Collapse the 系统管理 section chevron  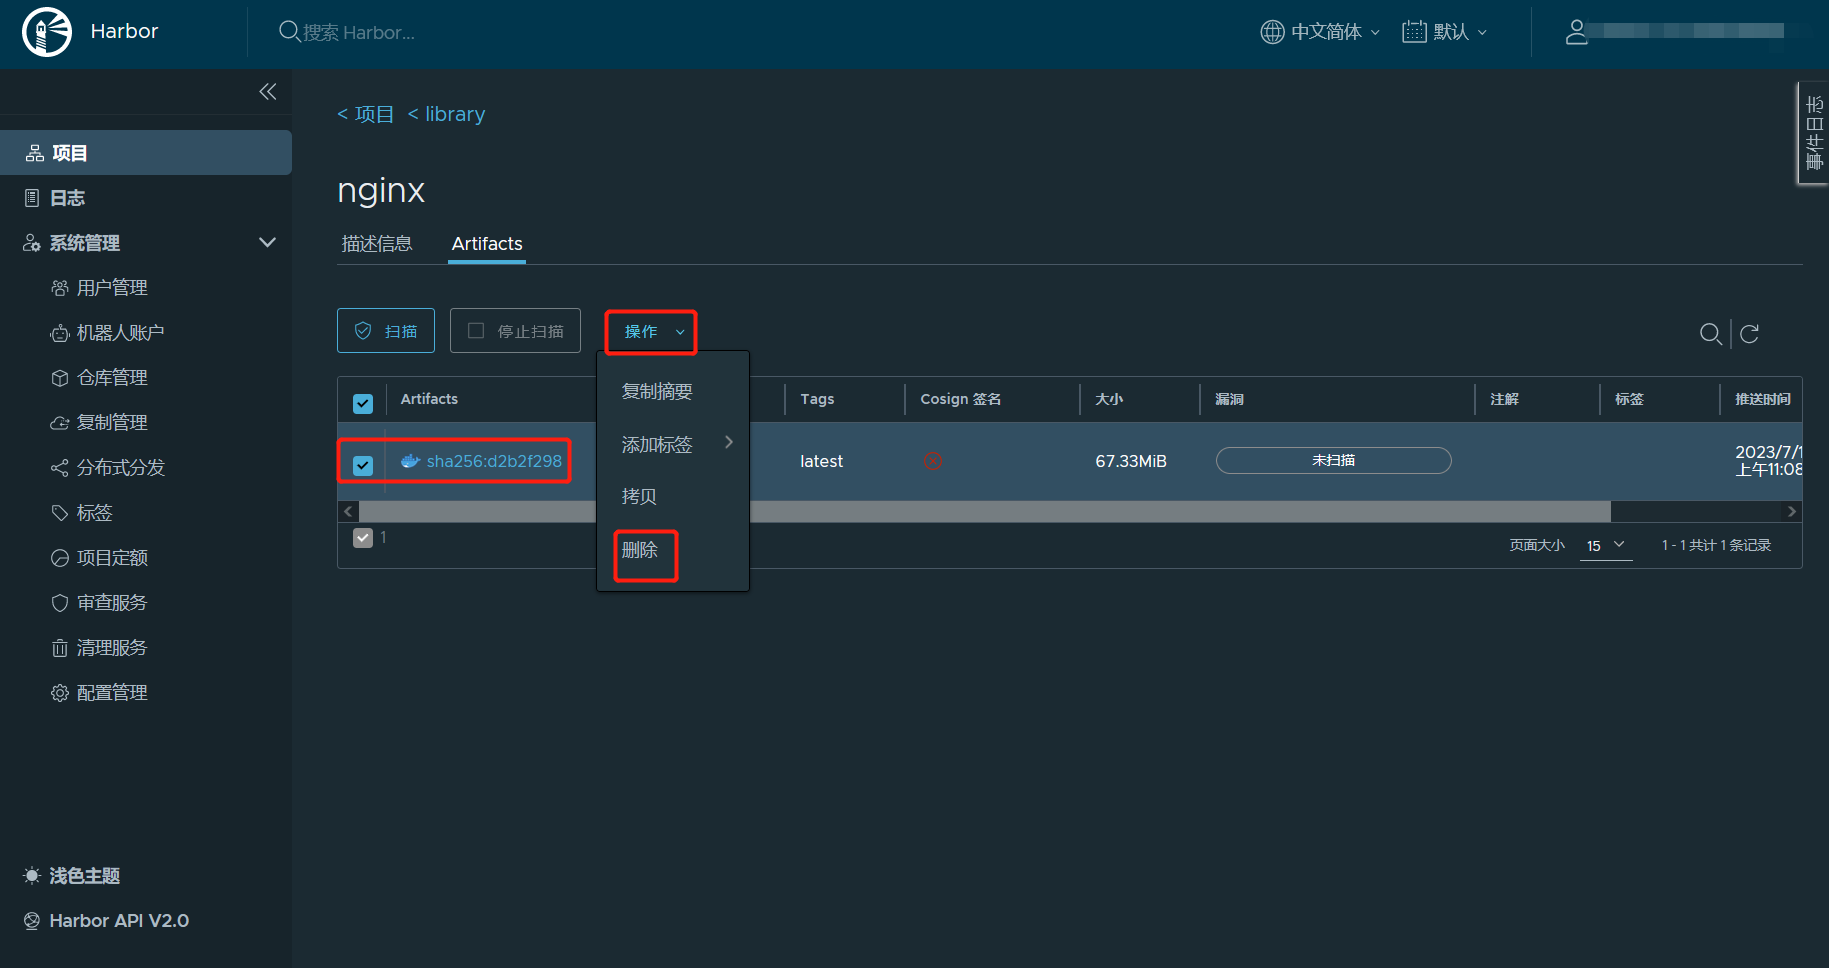point(267,242)
